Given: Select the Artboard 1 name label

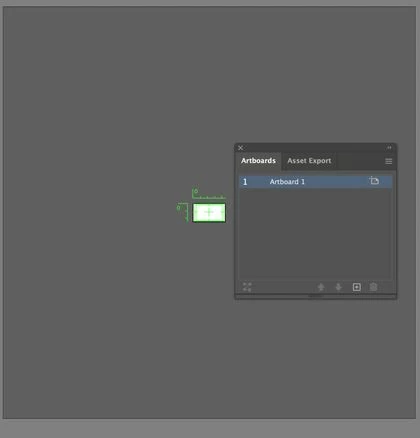Looking at the screenshot, I should 287,182.
